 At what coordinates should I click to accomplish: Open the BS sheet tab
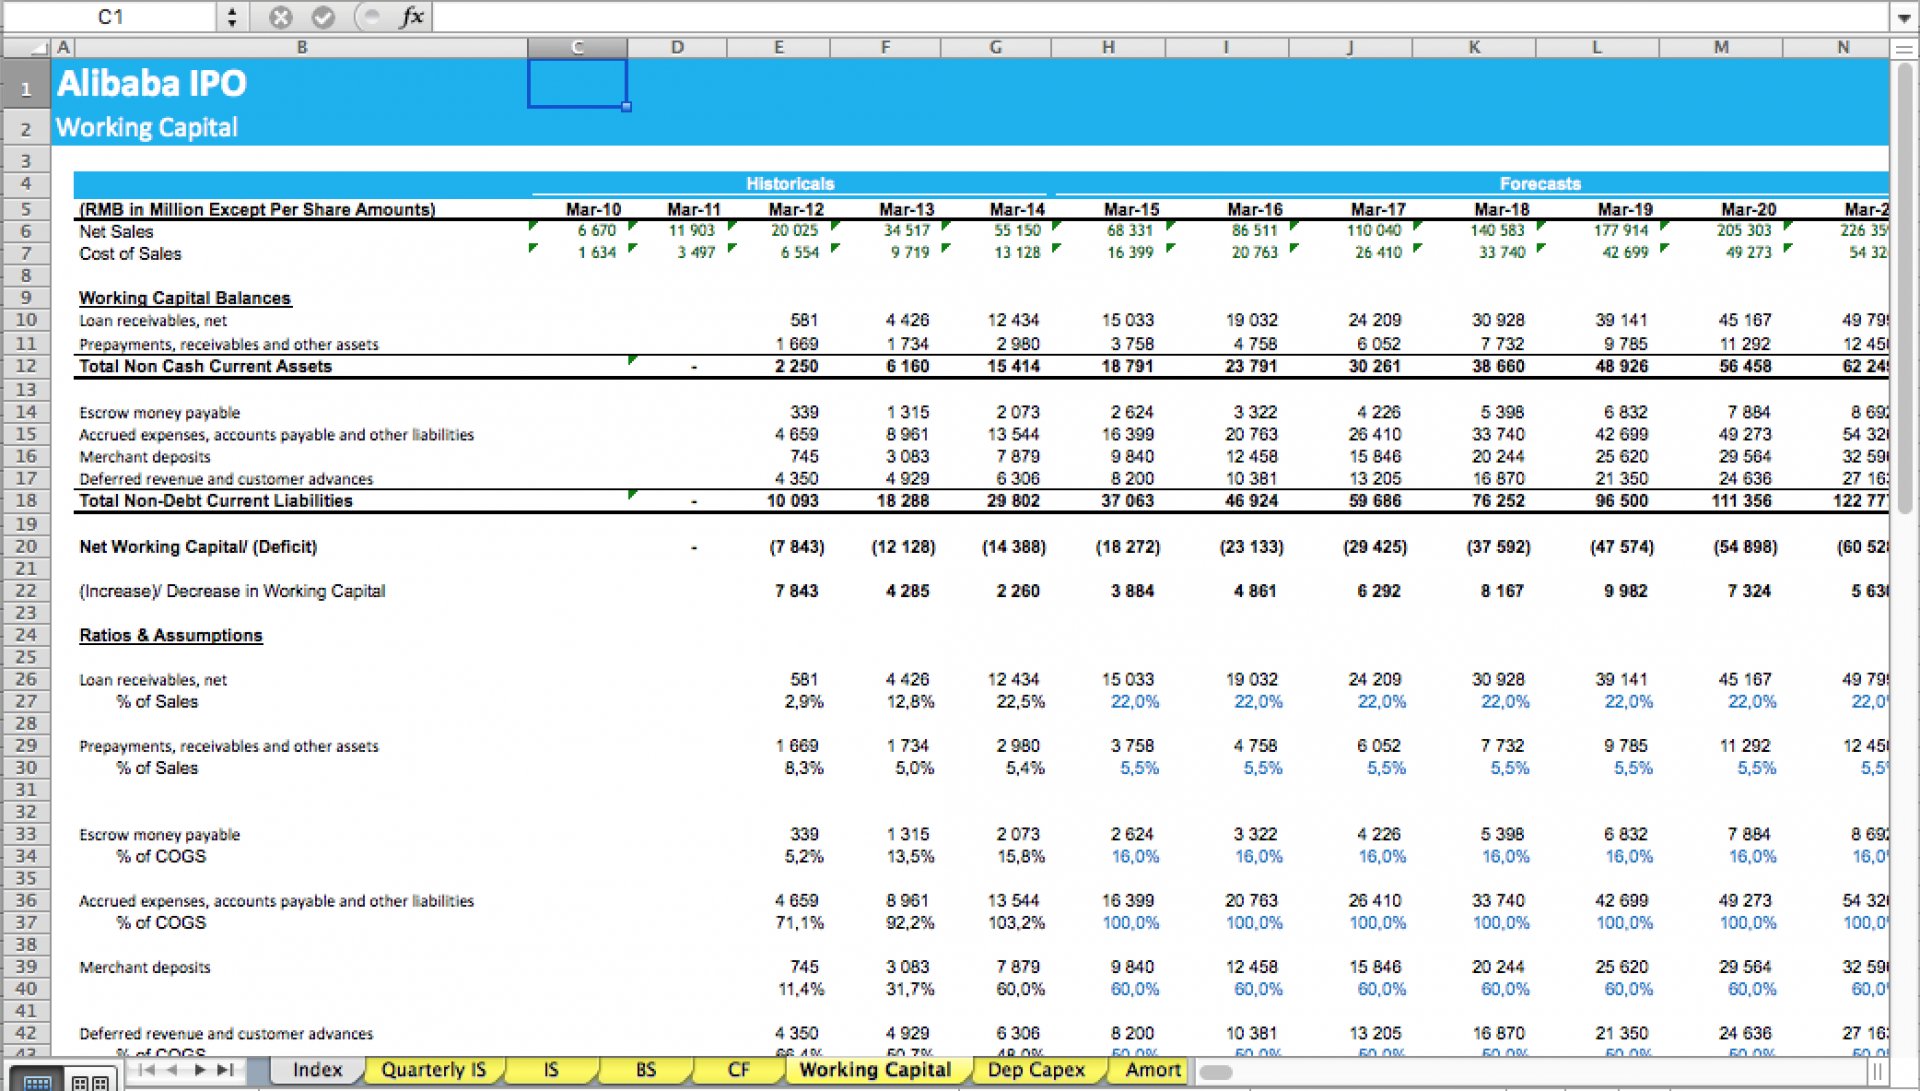click(x=646, y=1070)
